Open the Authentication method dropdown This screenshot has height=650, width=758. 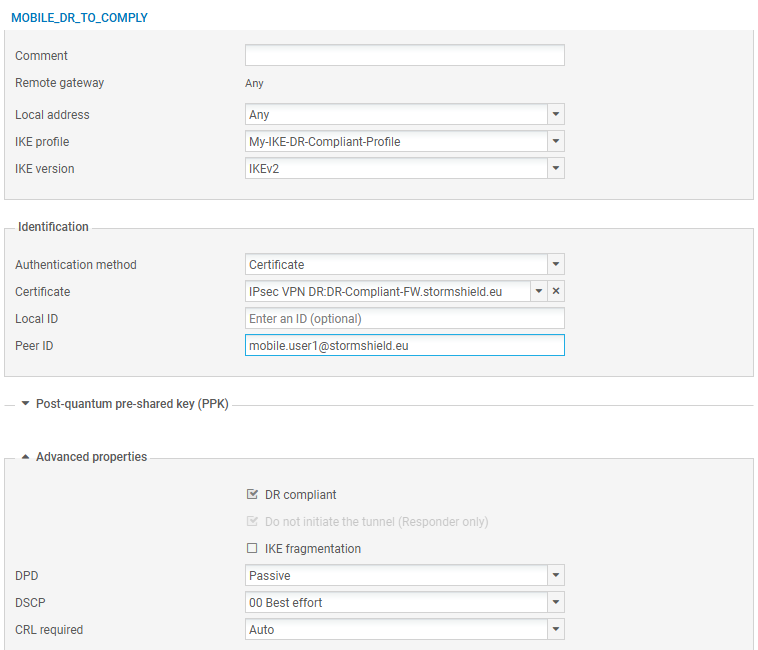tap(556, 265)
